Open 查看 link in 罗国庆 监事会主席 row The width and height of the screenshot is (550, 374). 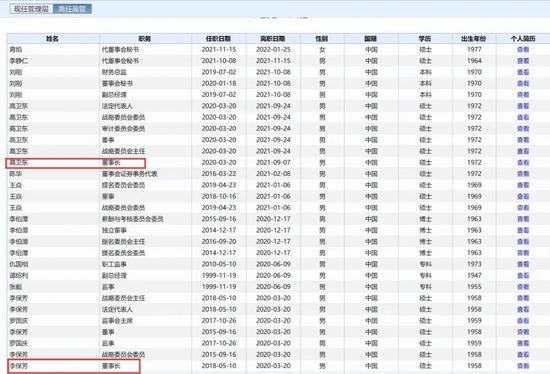[523, 321]
